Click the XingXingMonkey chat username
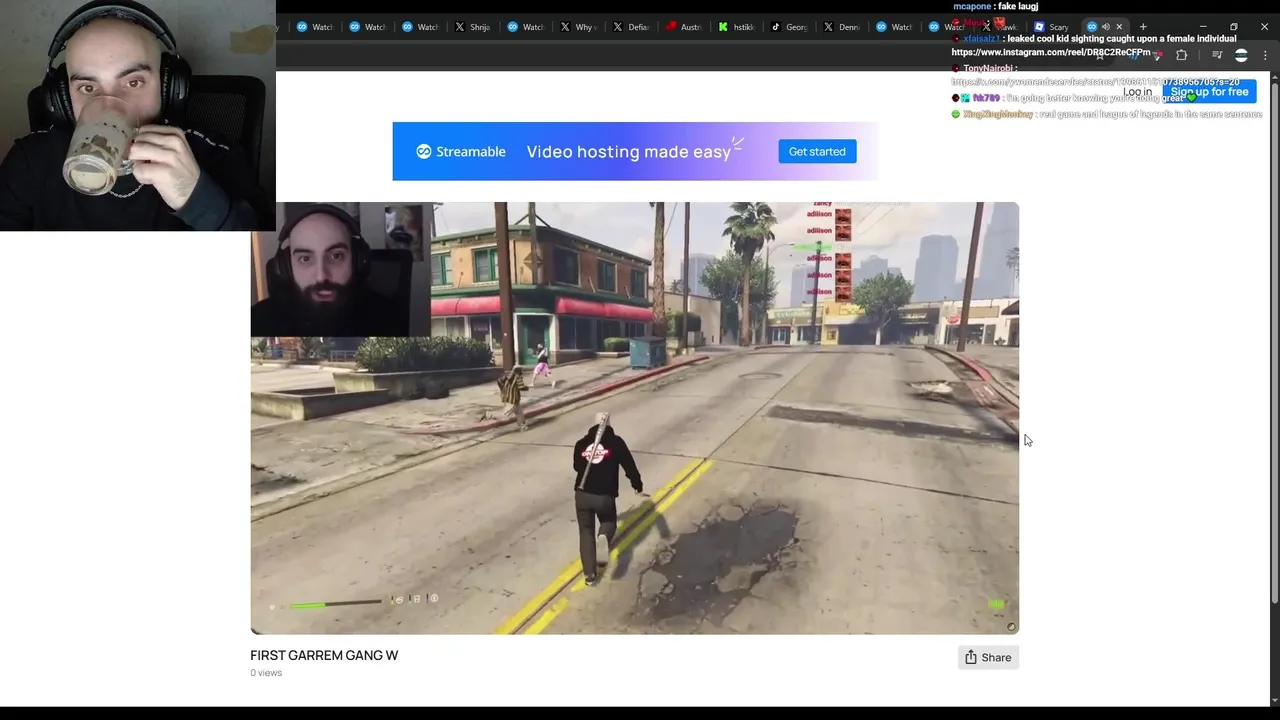This screenshot has height=720, width=1280. point(997,115)
